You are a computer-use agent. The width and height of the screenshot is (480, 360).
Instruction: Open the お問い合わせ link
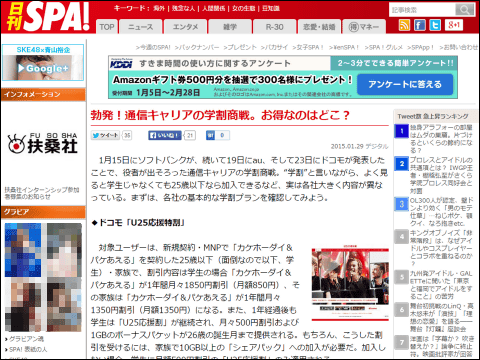click(458, 48)
